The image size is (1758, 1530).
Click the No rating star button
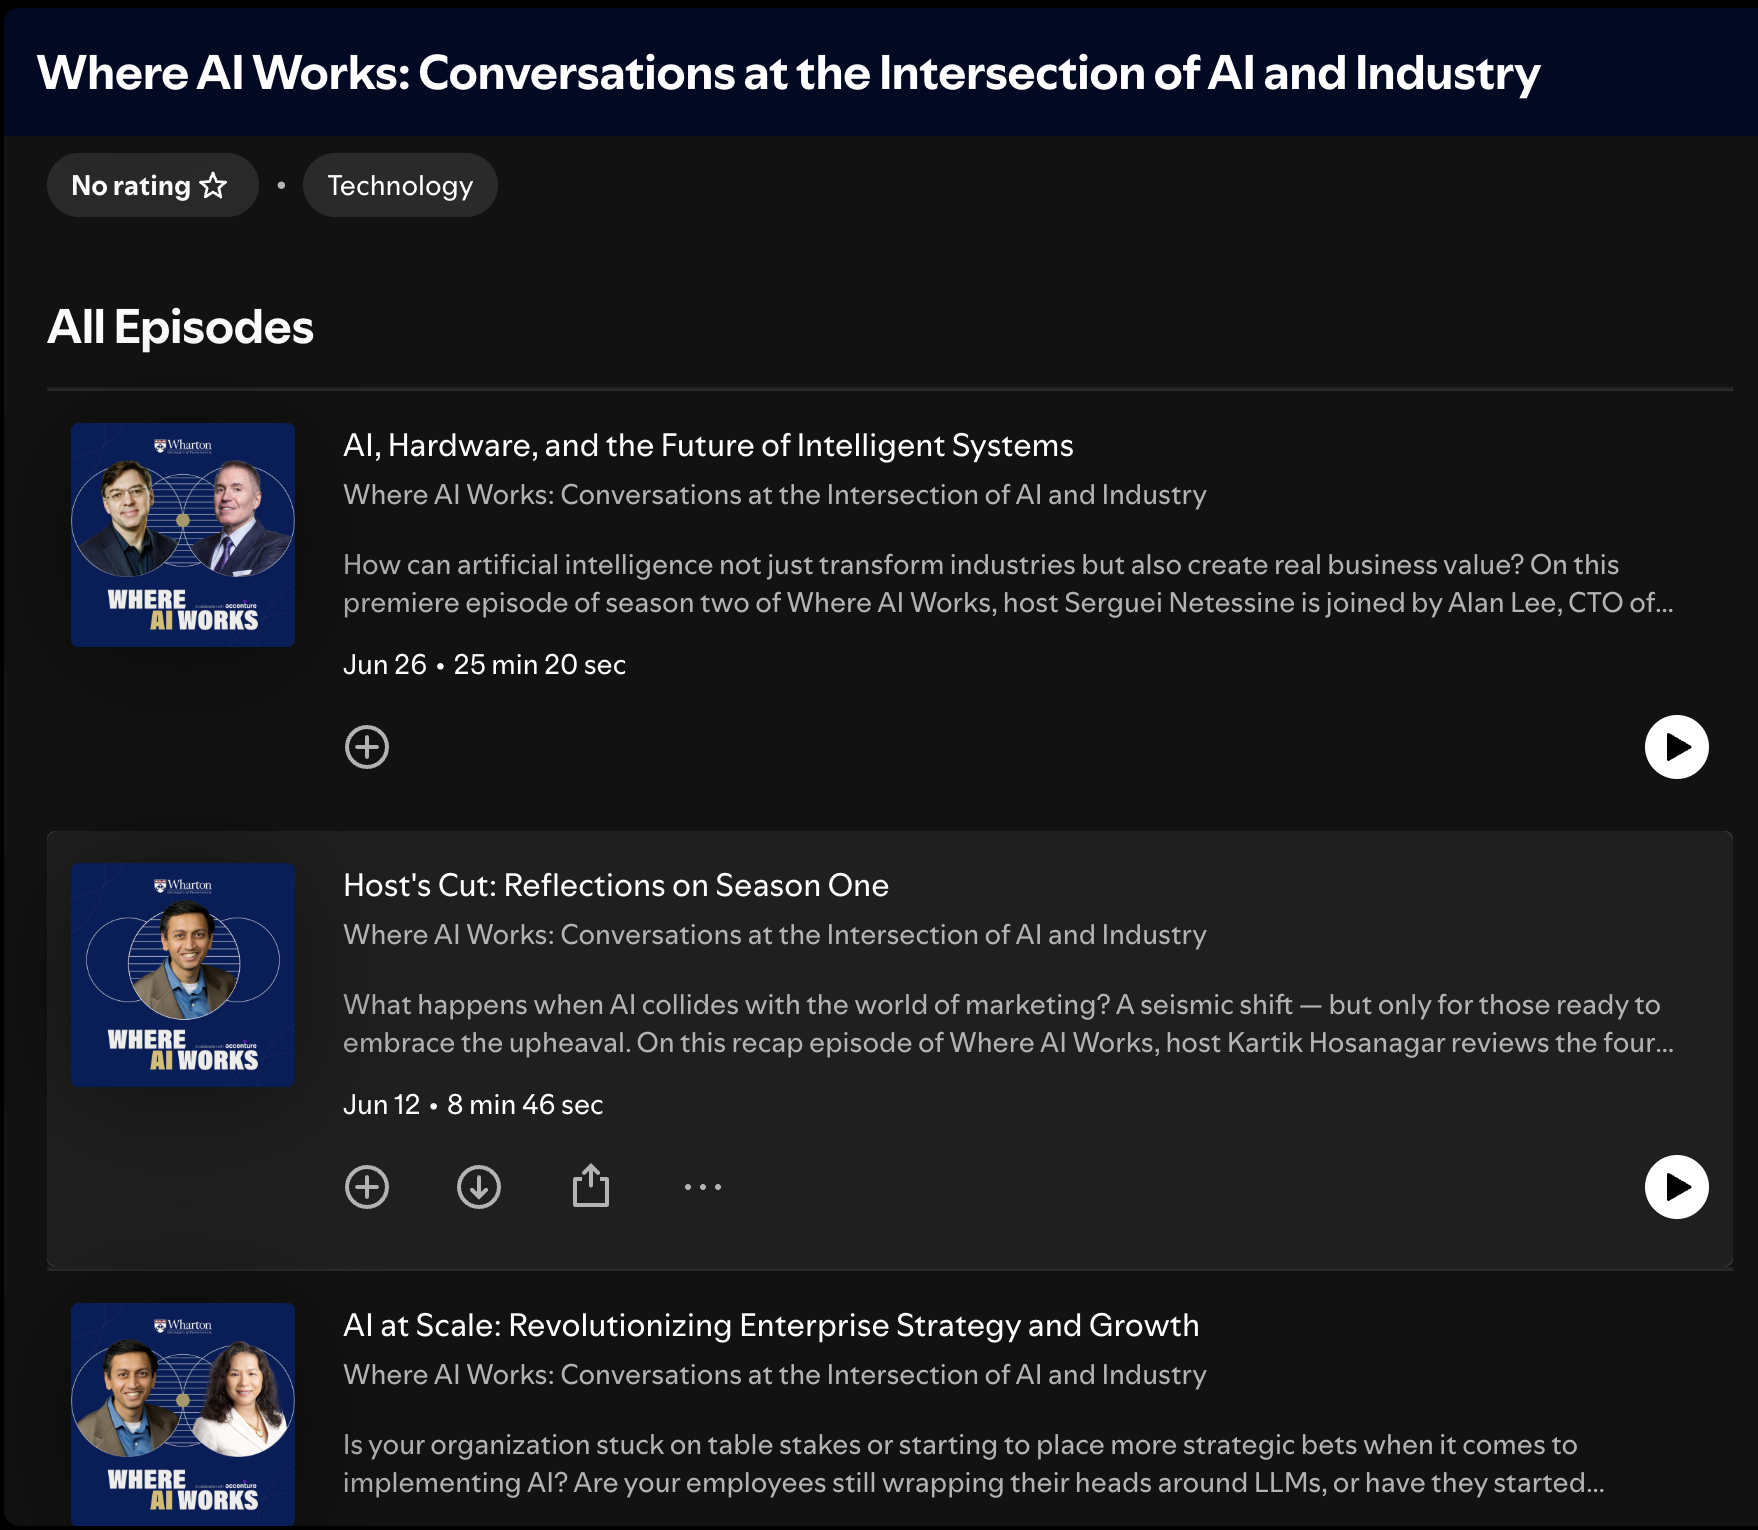(x=152, y=185)
